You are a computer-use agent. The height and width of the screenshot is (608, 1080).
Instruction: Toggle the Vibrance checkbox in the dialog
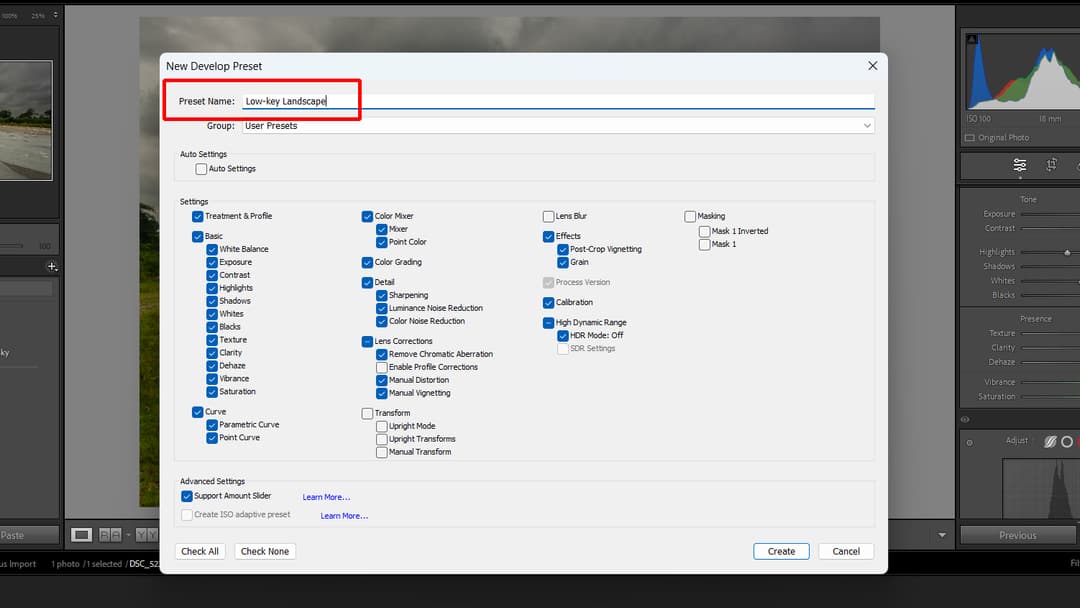212,379
